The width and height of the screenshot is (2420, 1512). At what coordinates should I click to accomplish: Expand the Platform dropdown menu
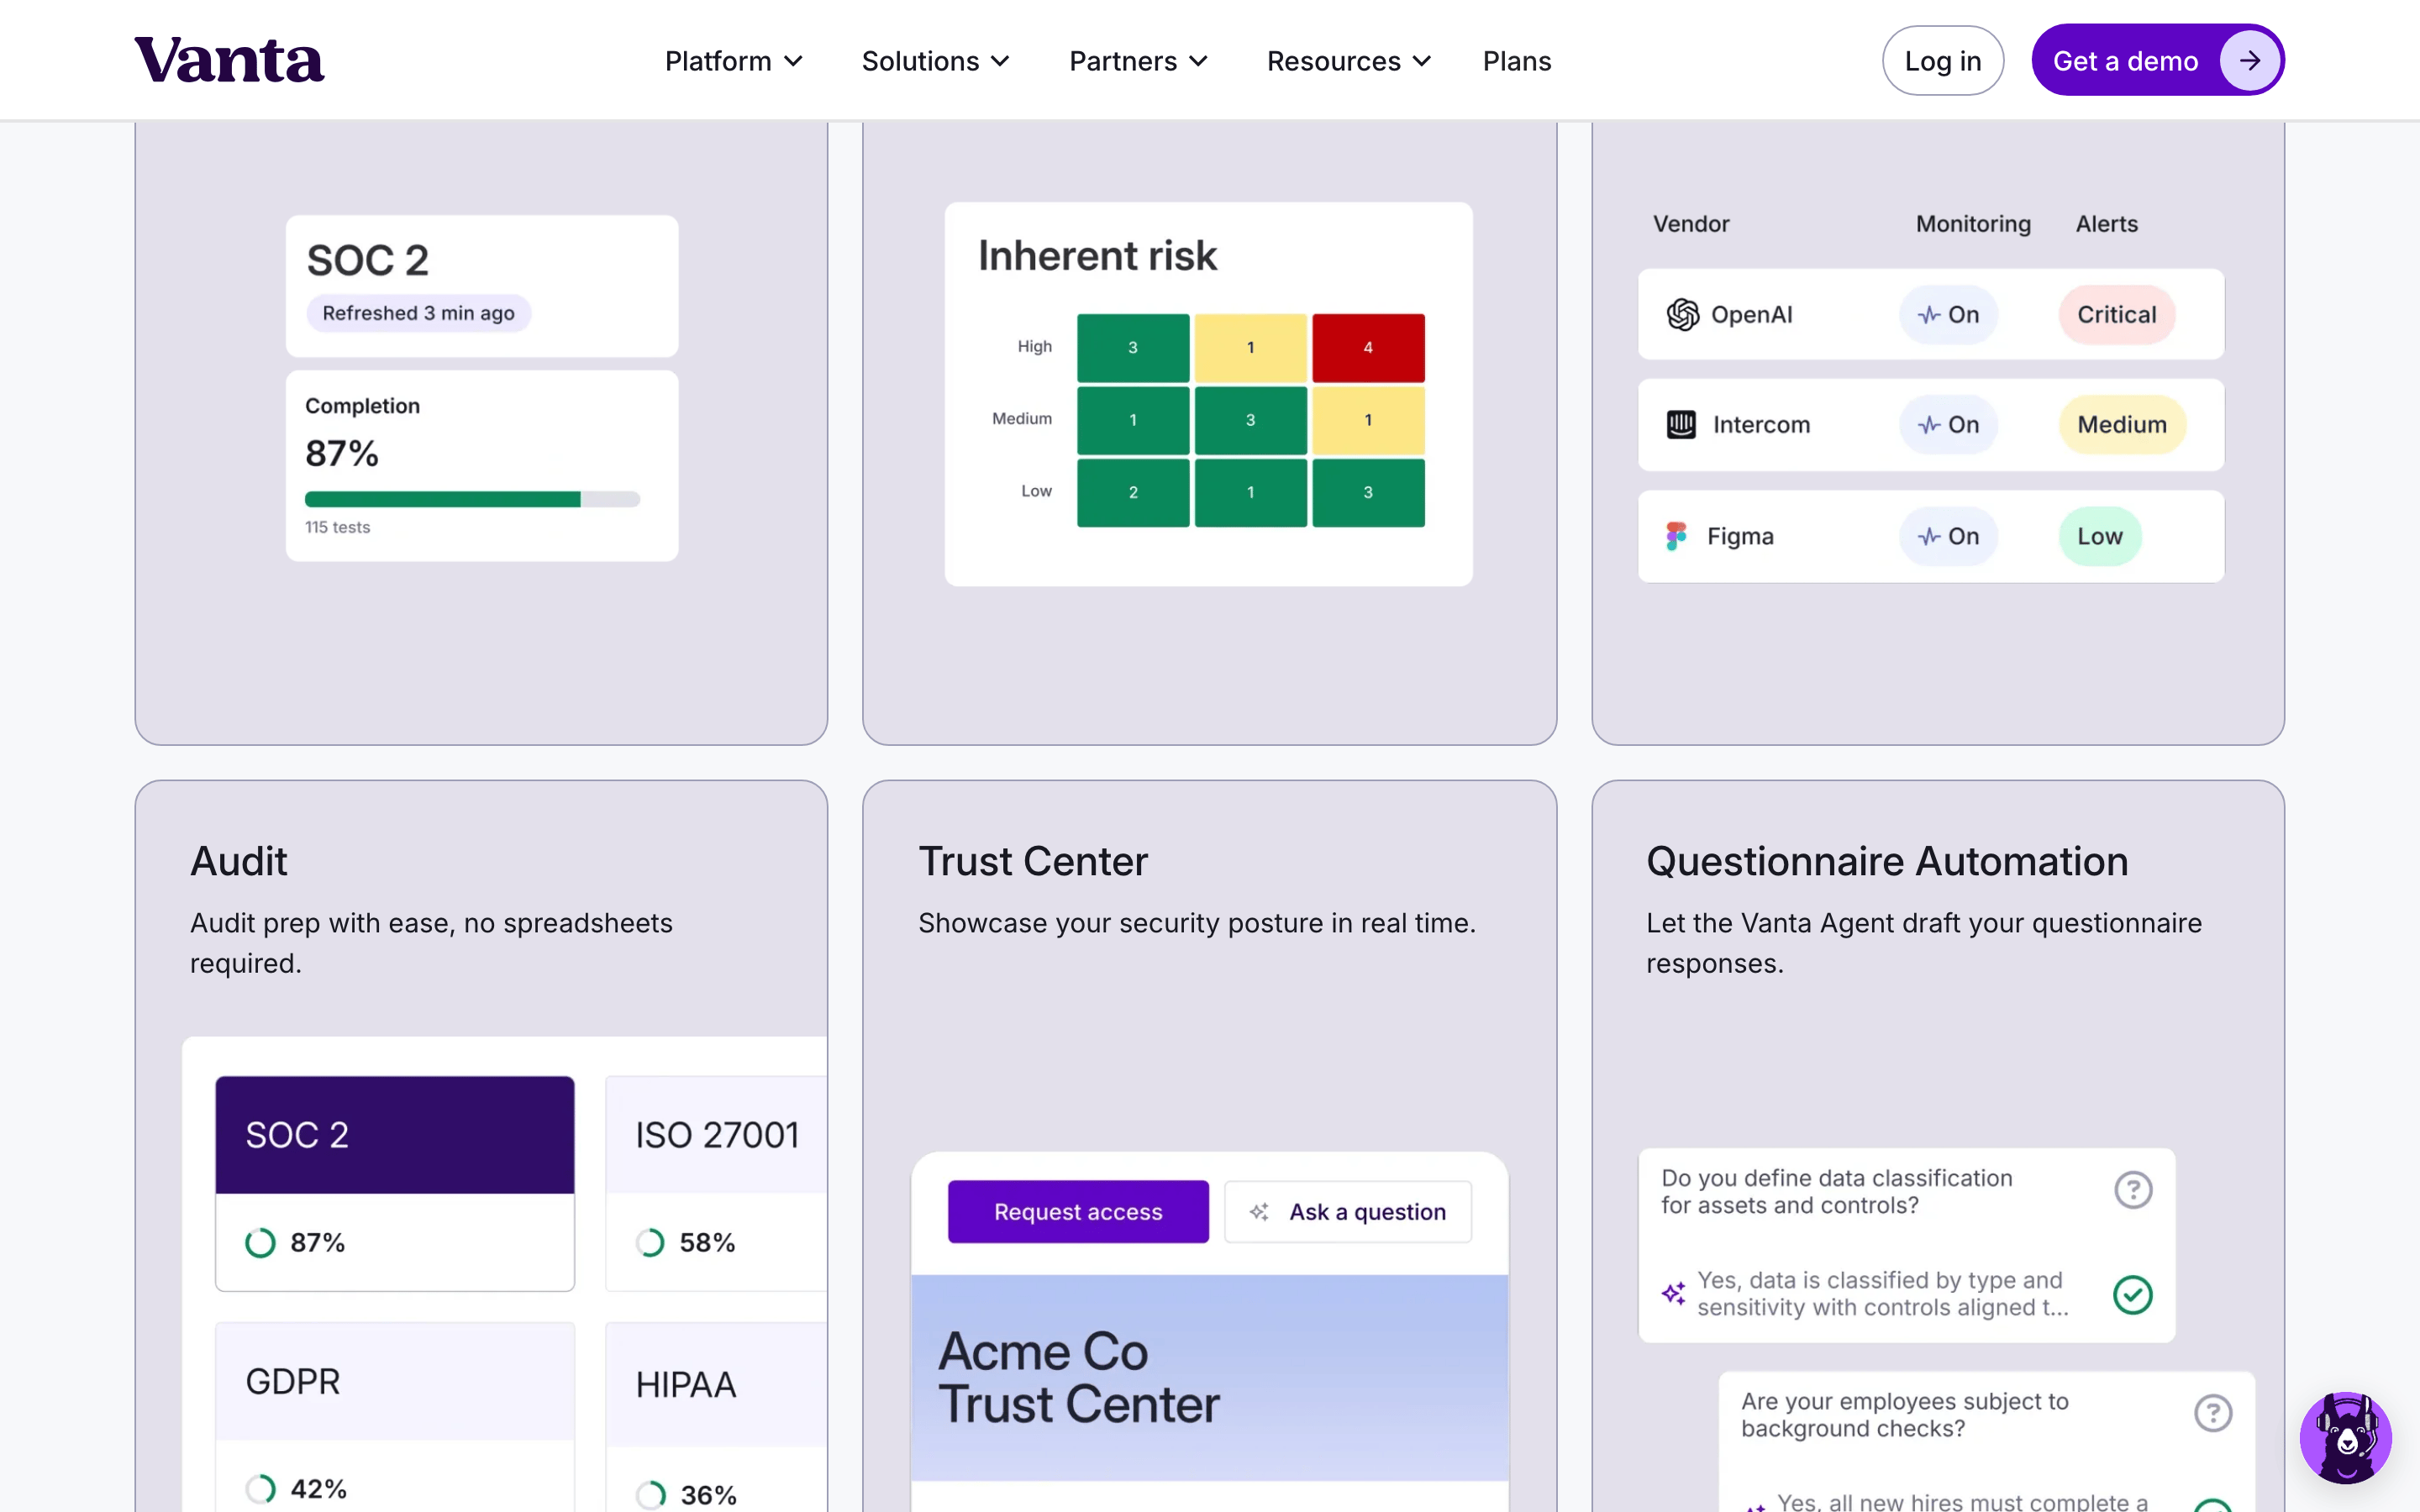[734, 61]
